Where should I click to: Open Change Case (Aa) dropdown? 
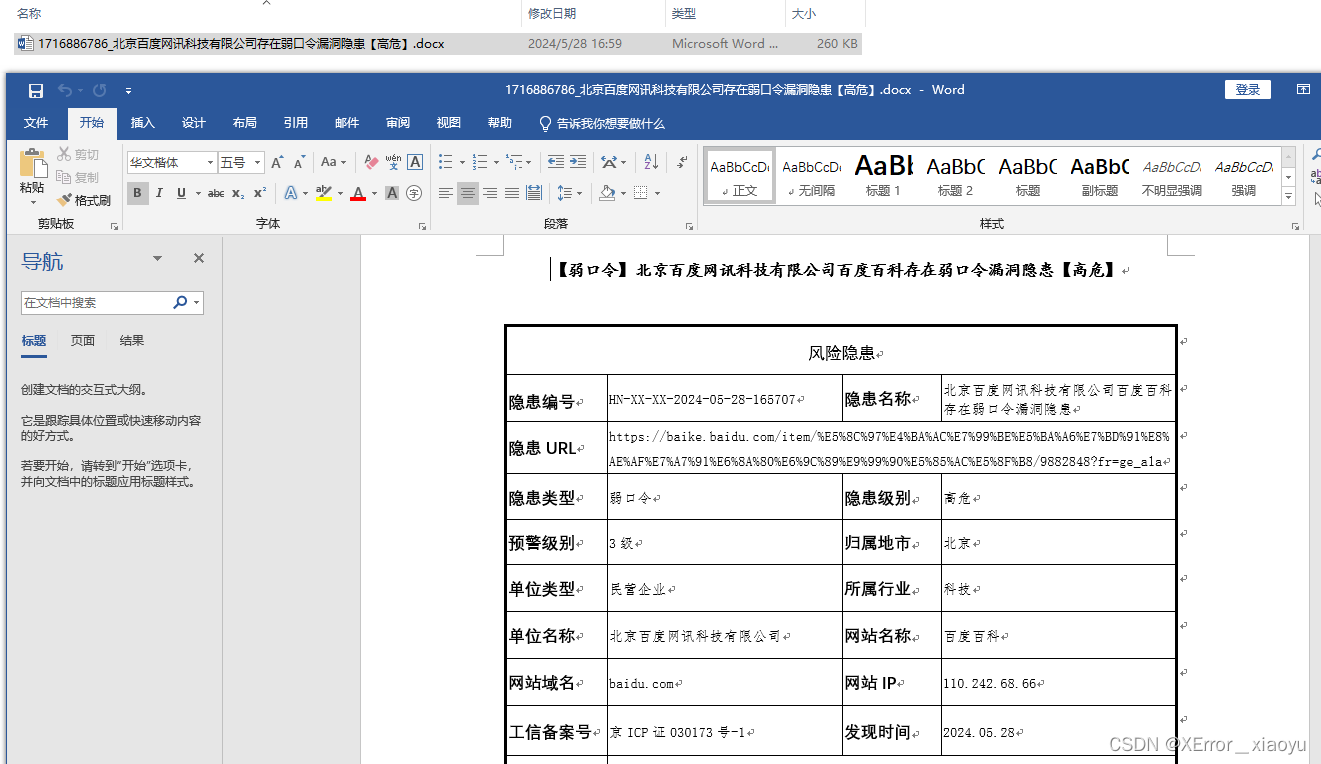(333, 162)
